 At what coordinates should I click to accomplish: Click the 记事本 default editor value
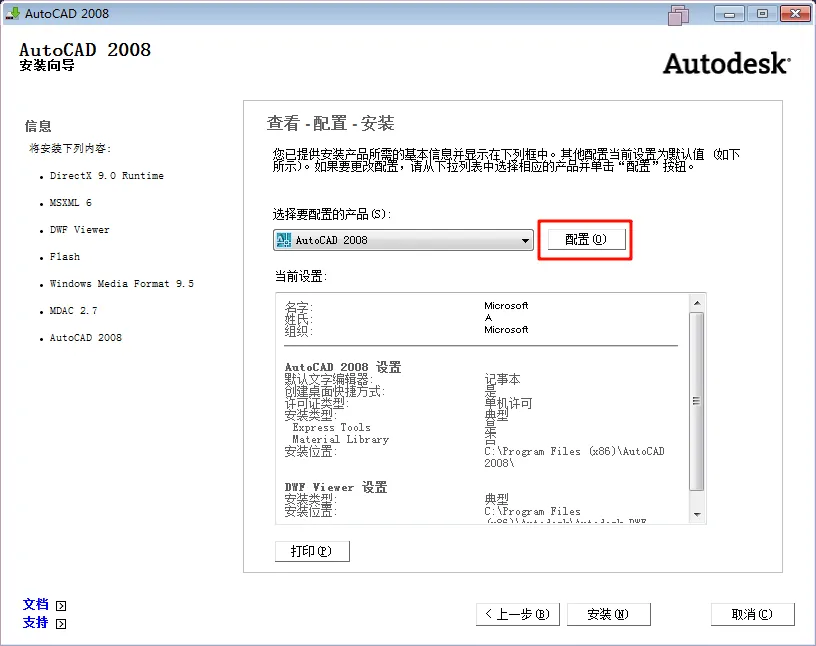(x=502, y=379)
